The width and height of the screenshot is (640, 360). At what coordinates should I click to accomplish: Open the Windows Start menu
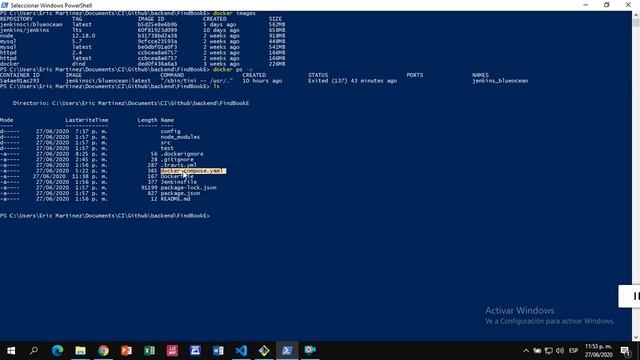11,351
